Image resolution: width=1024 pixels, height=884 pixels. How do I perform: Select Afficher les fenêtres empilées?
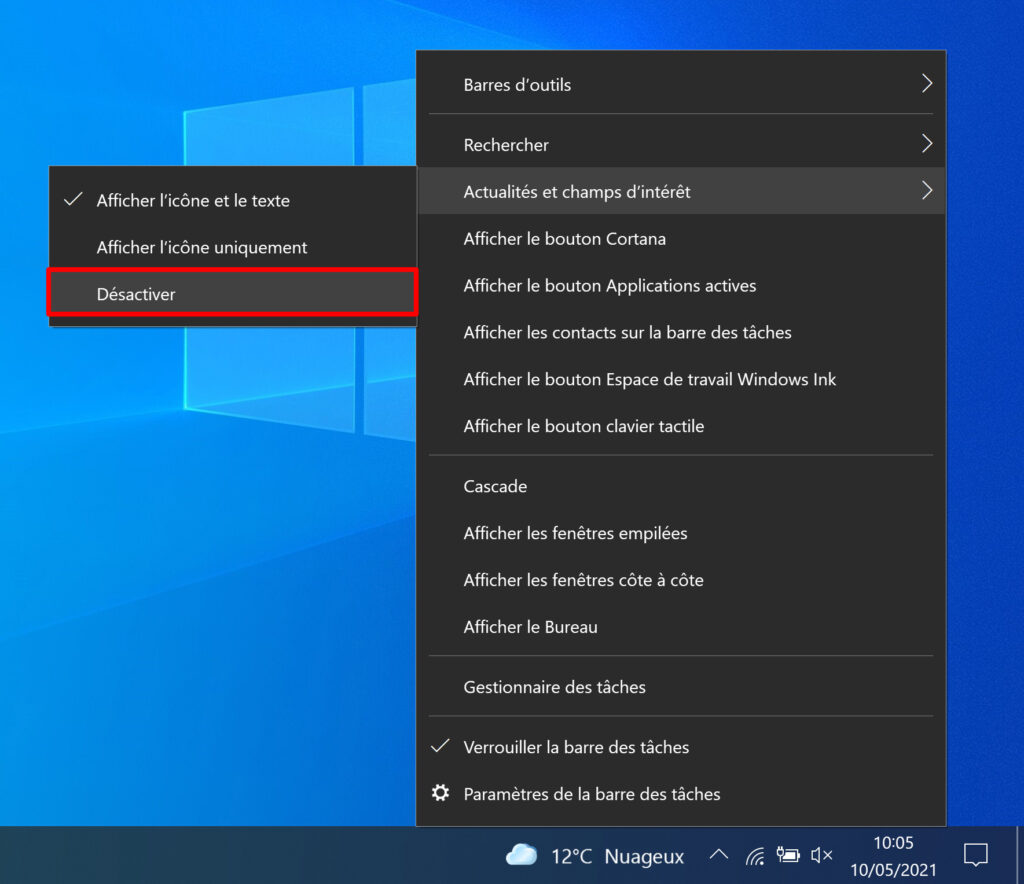(x=680, y=533)
